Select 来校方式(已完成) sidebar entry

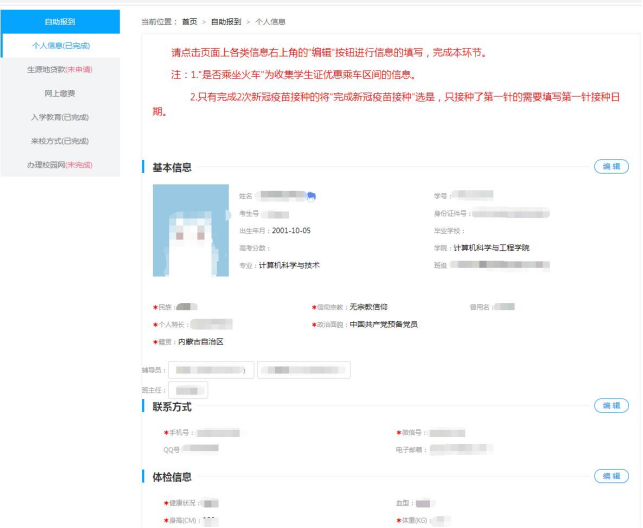(60, 141)
